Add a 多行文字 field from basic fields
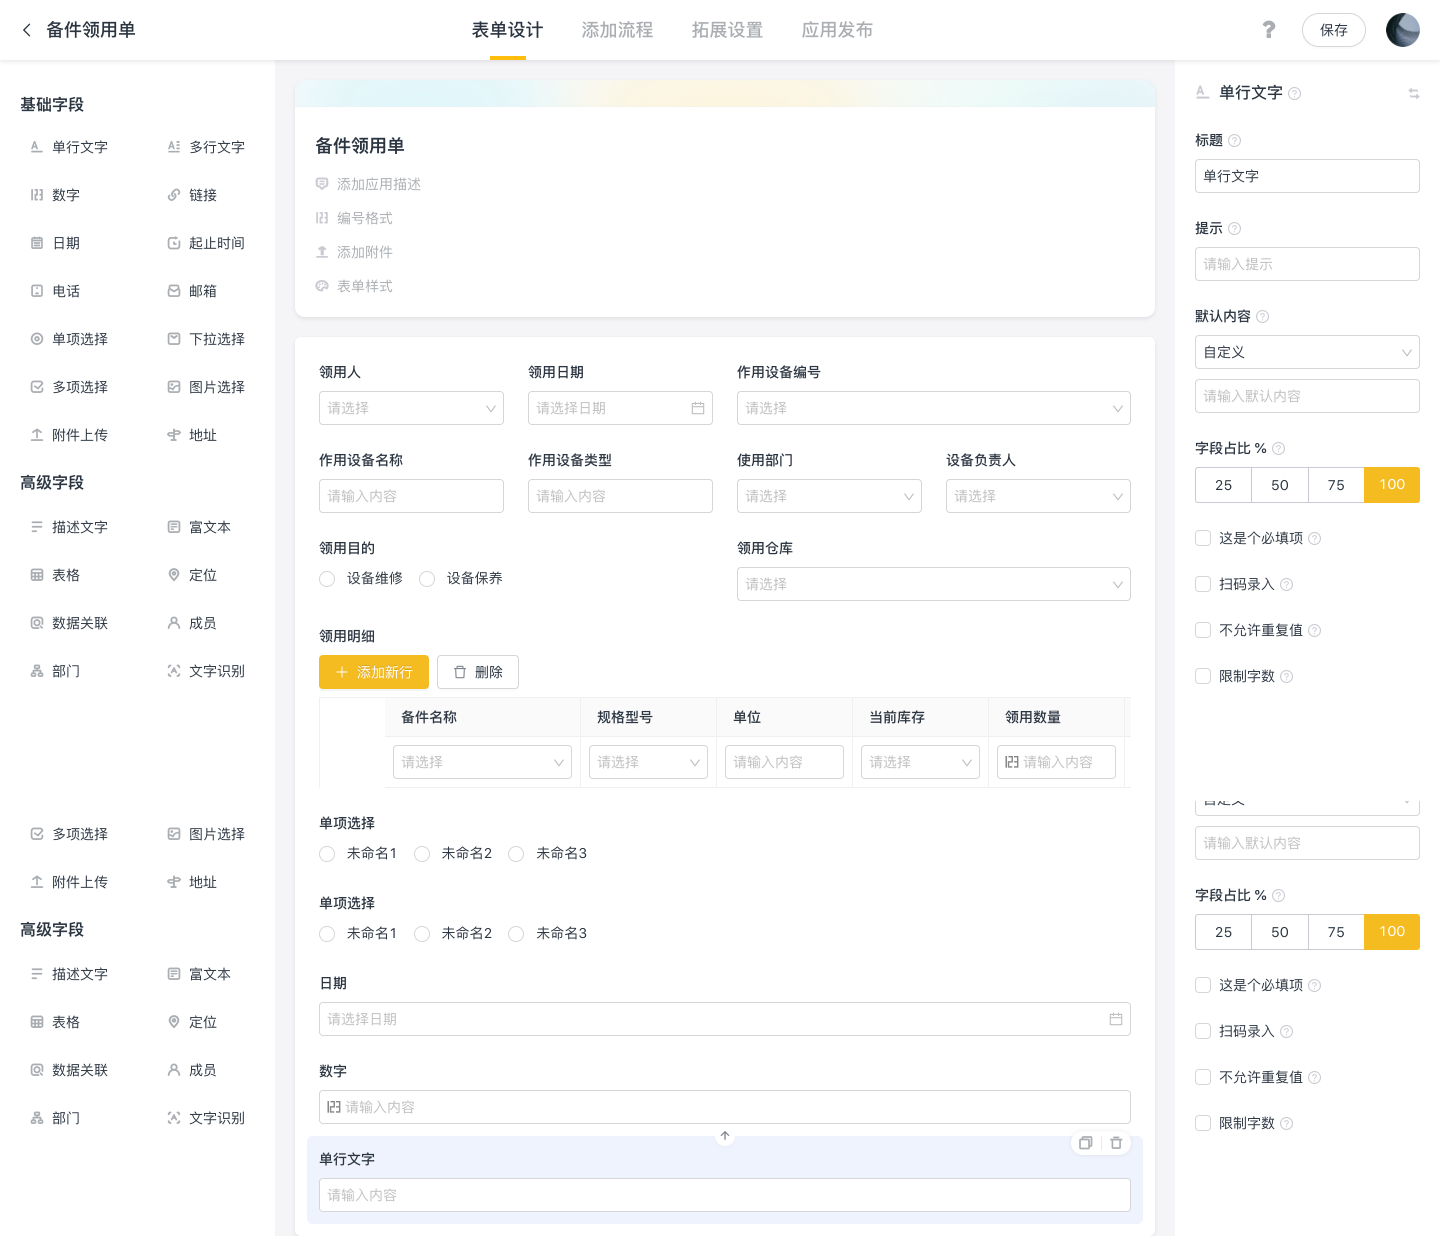Viewport: 1440px width, 1236px height. coord(206,147)
